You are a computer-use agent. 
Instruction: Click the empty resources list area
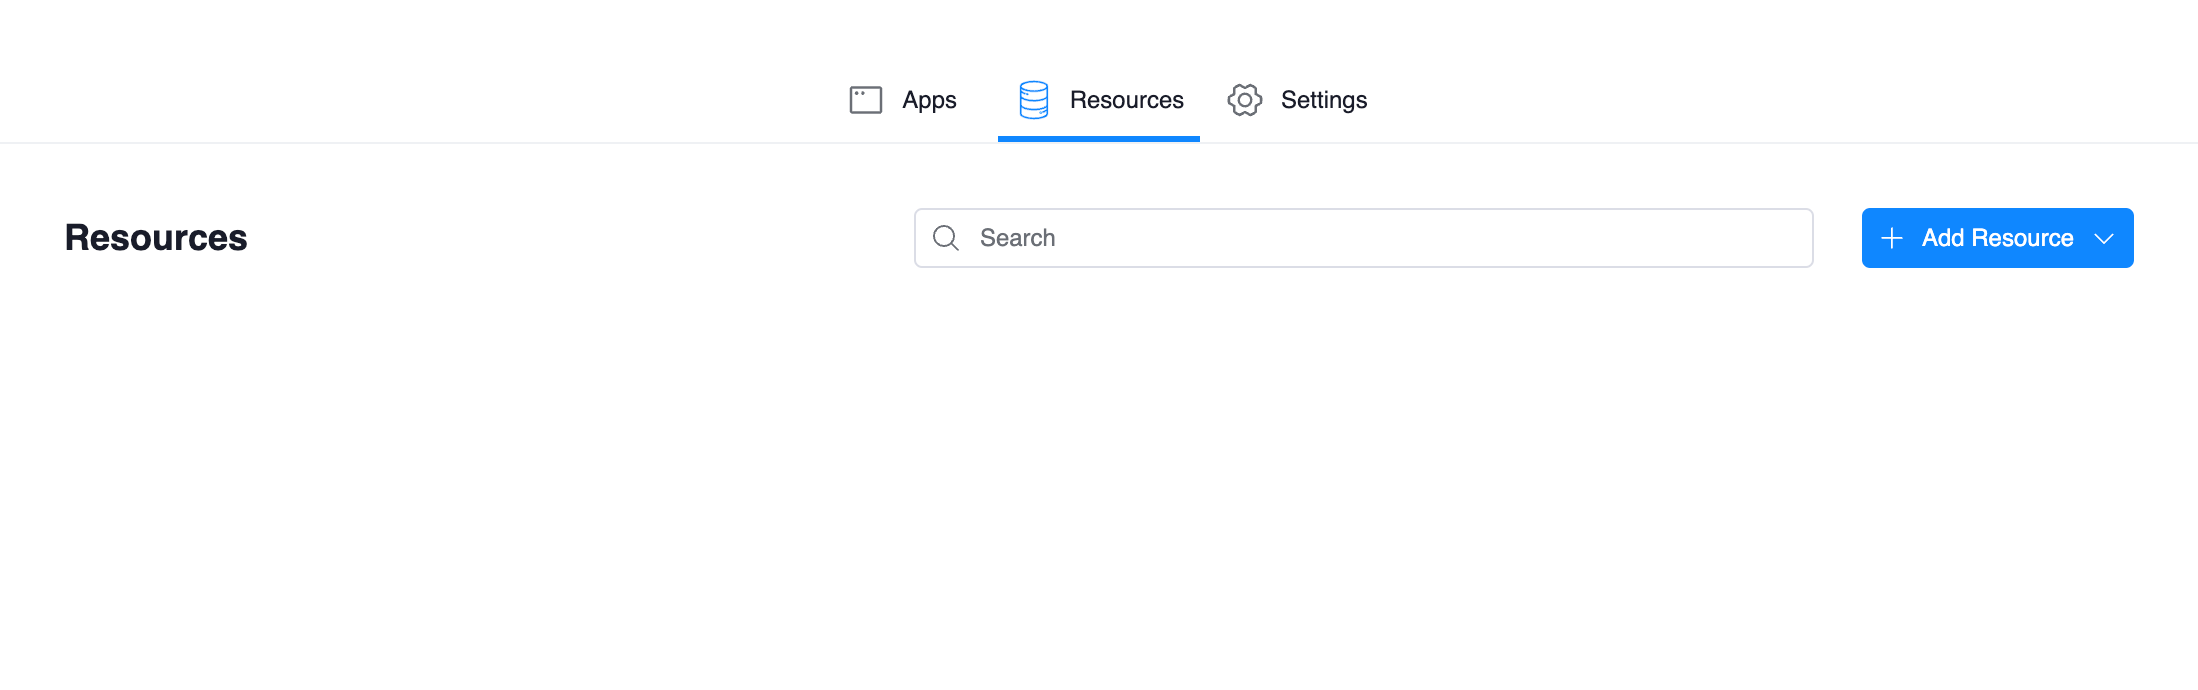coord(1098,480)
